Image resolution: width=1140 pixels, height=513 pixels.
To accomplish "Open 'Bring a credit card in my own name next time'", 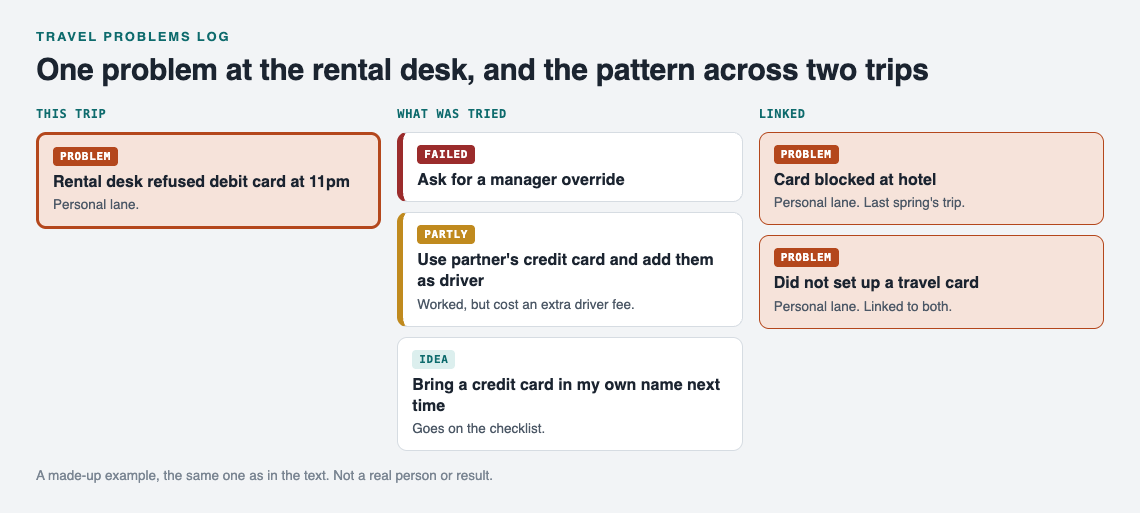I will pyautogui.click(x=566, y=395).
